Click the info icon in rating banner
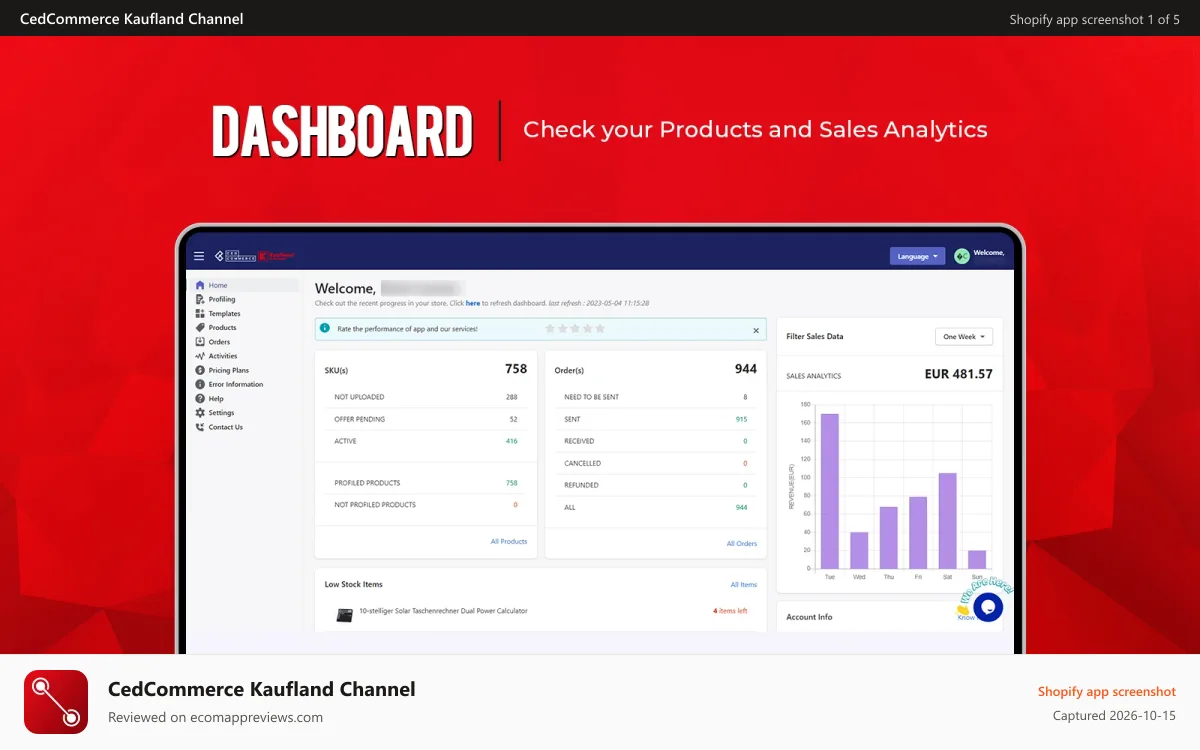 325,328
